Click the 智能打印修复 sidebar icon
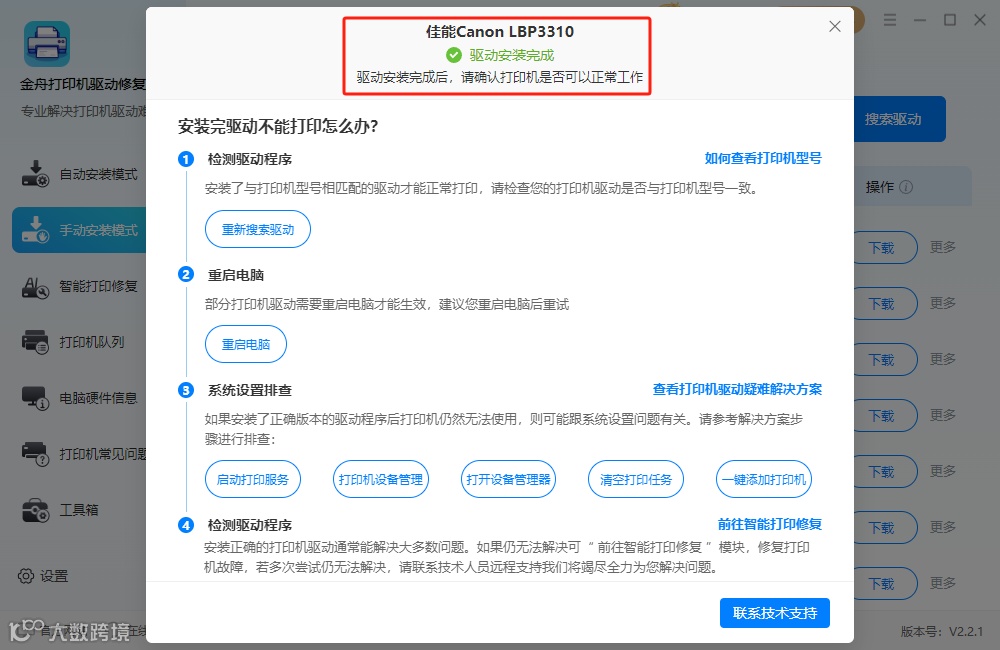Viewport: 1000px width, 650px height. coord(35,286)
